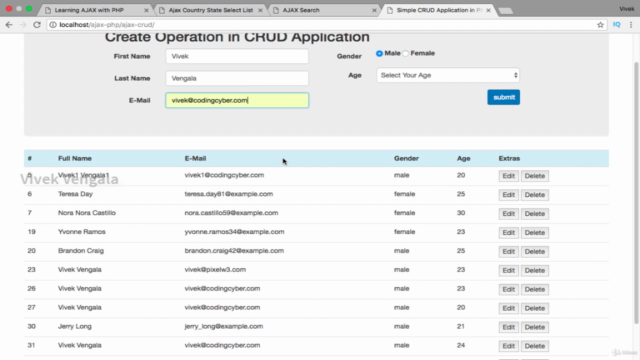Click the First Name input field
Image resolution: width=640 pixels, height=360 pixels.
237,56
